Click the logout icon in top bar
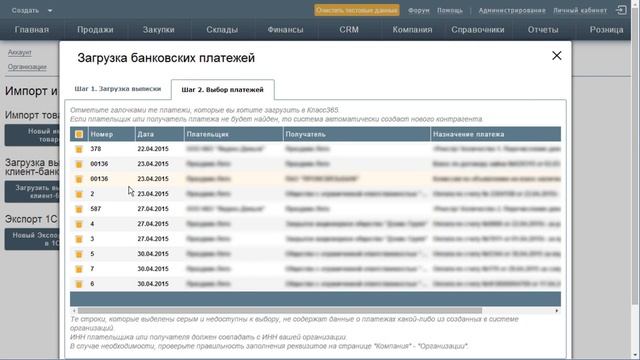The width and height of the screenshot is (640, 360). pos(621,10)
